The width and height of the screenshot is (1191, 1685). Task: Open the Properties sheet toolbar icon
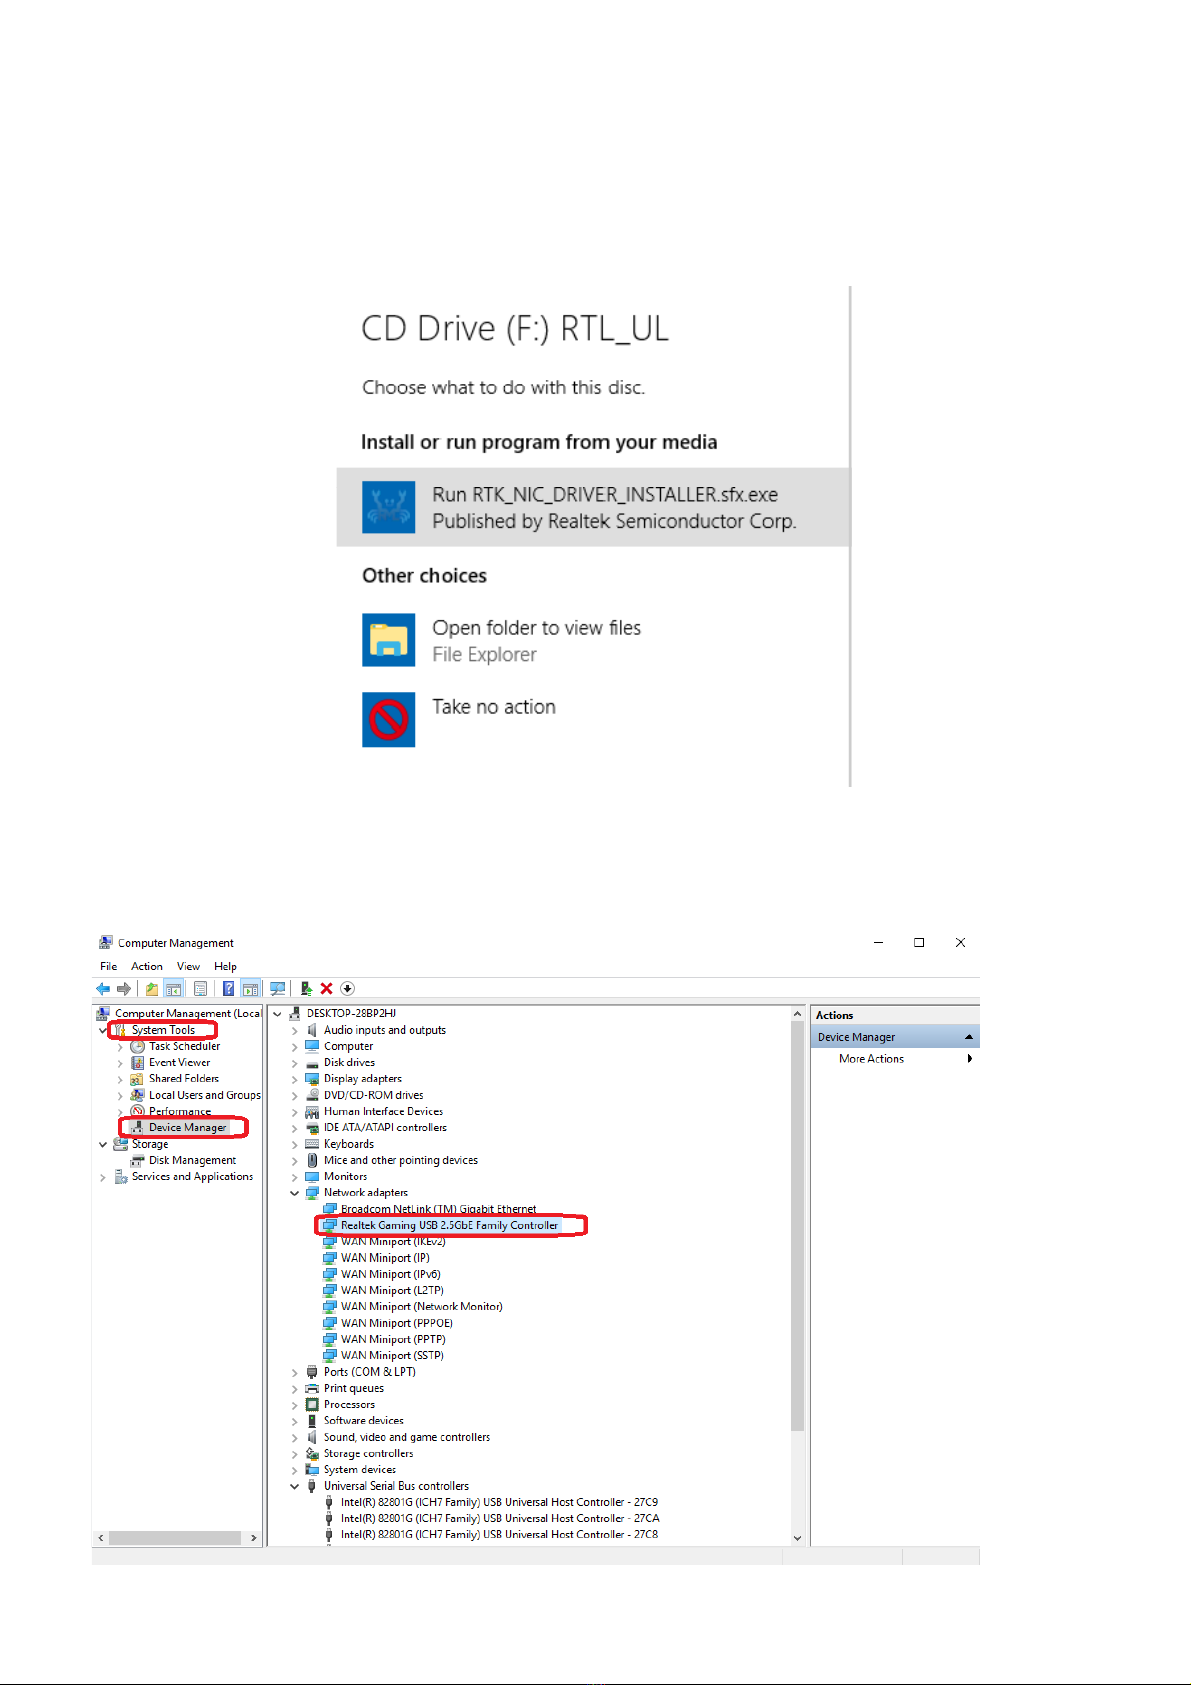200,989
